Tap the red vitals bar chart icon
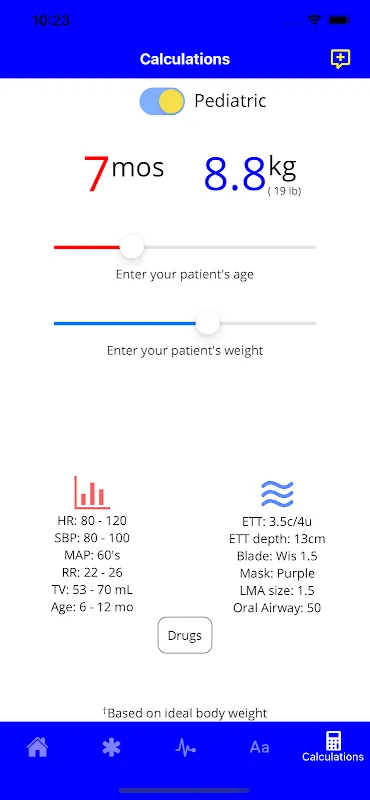Viewport: 370px width, 800px height. pos(92,492)
